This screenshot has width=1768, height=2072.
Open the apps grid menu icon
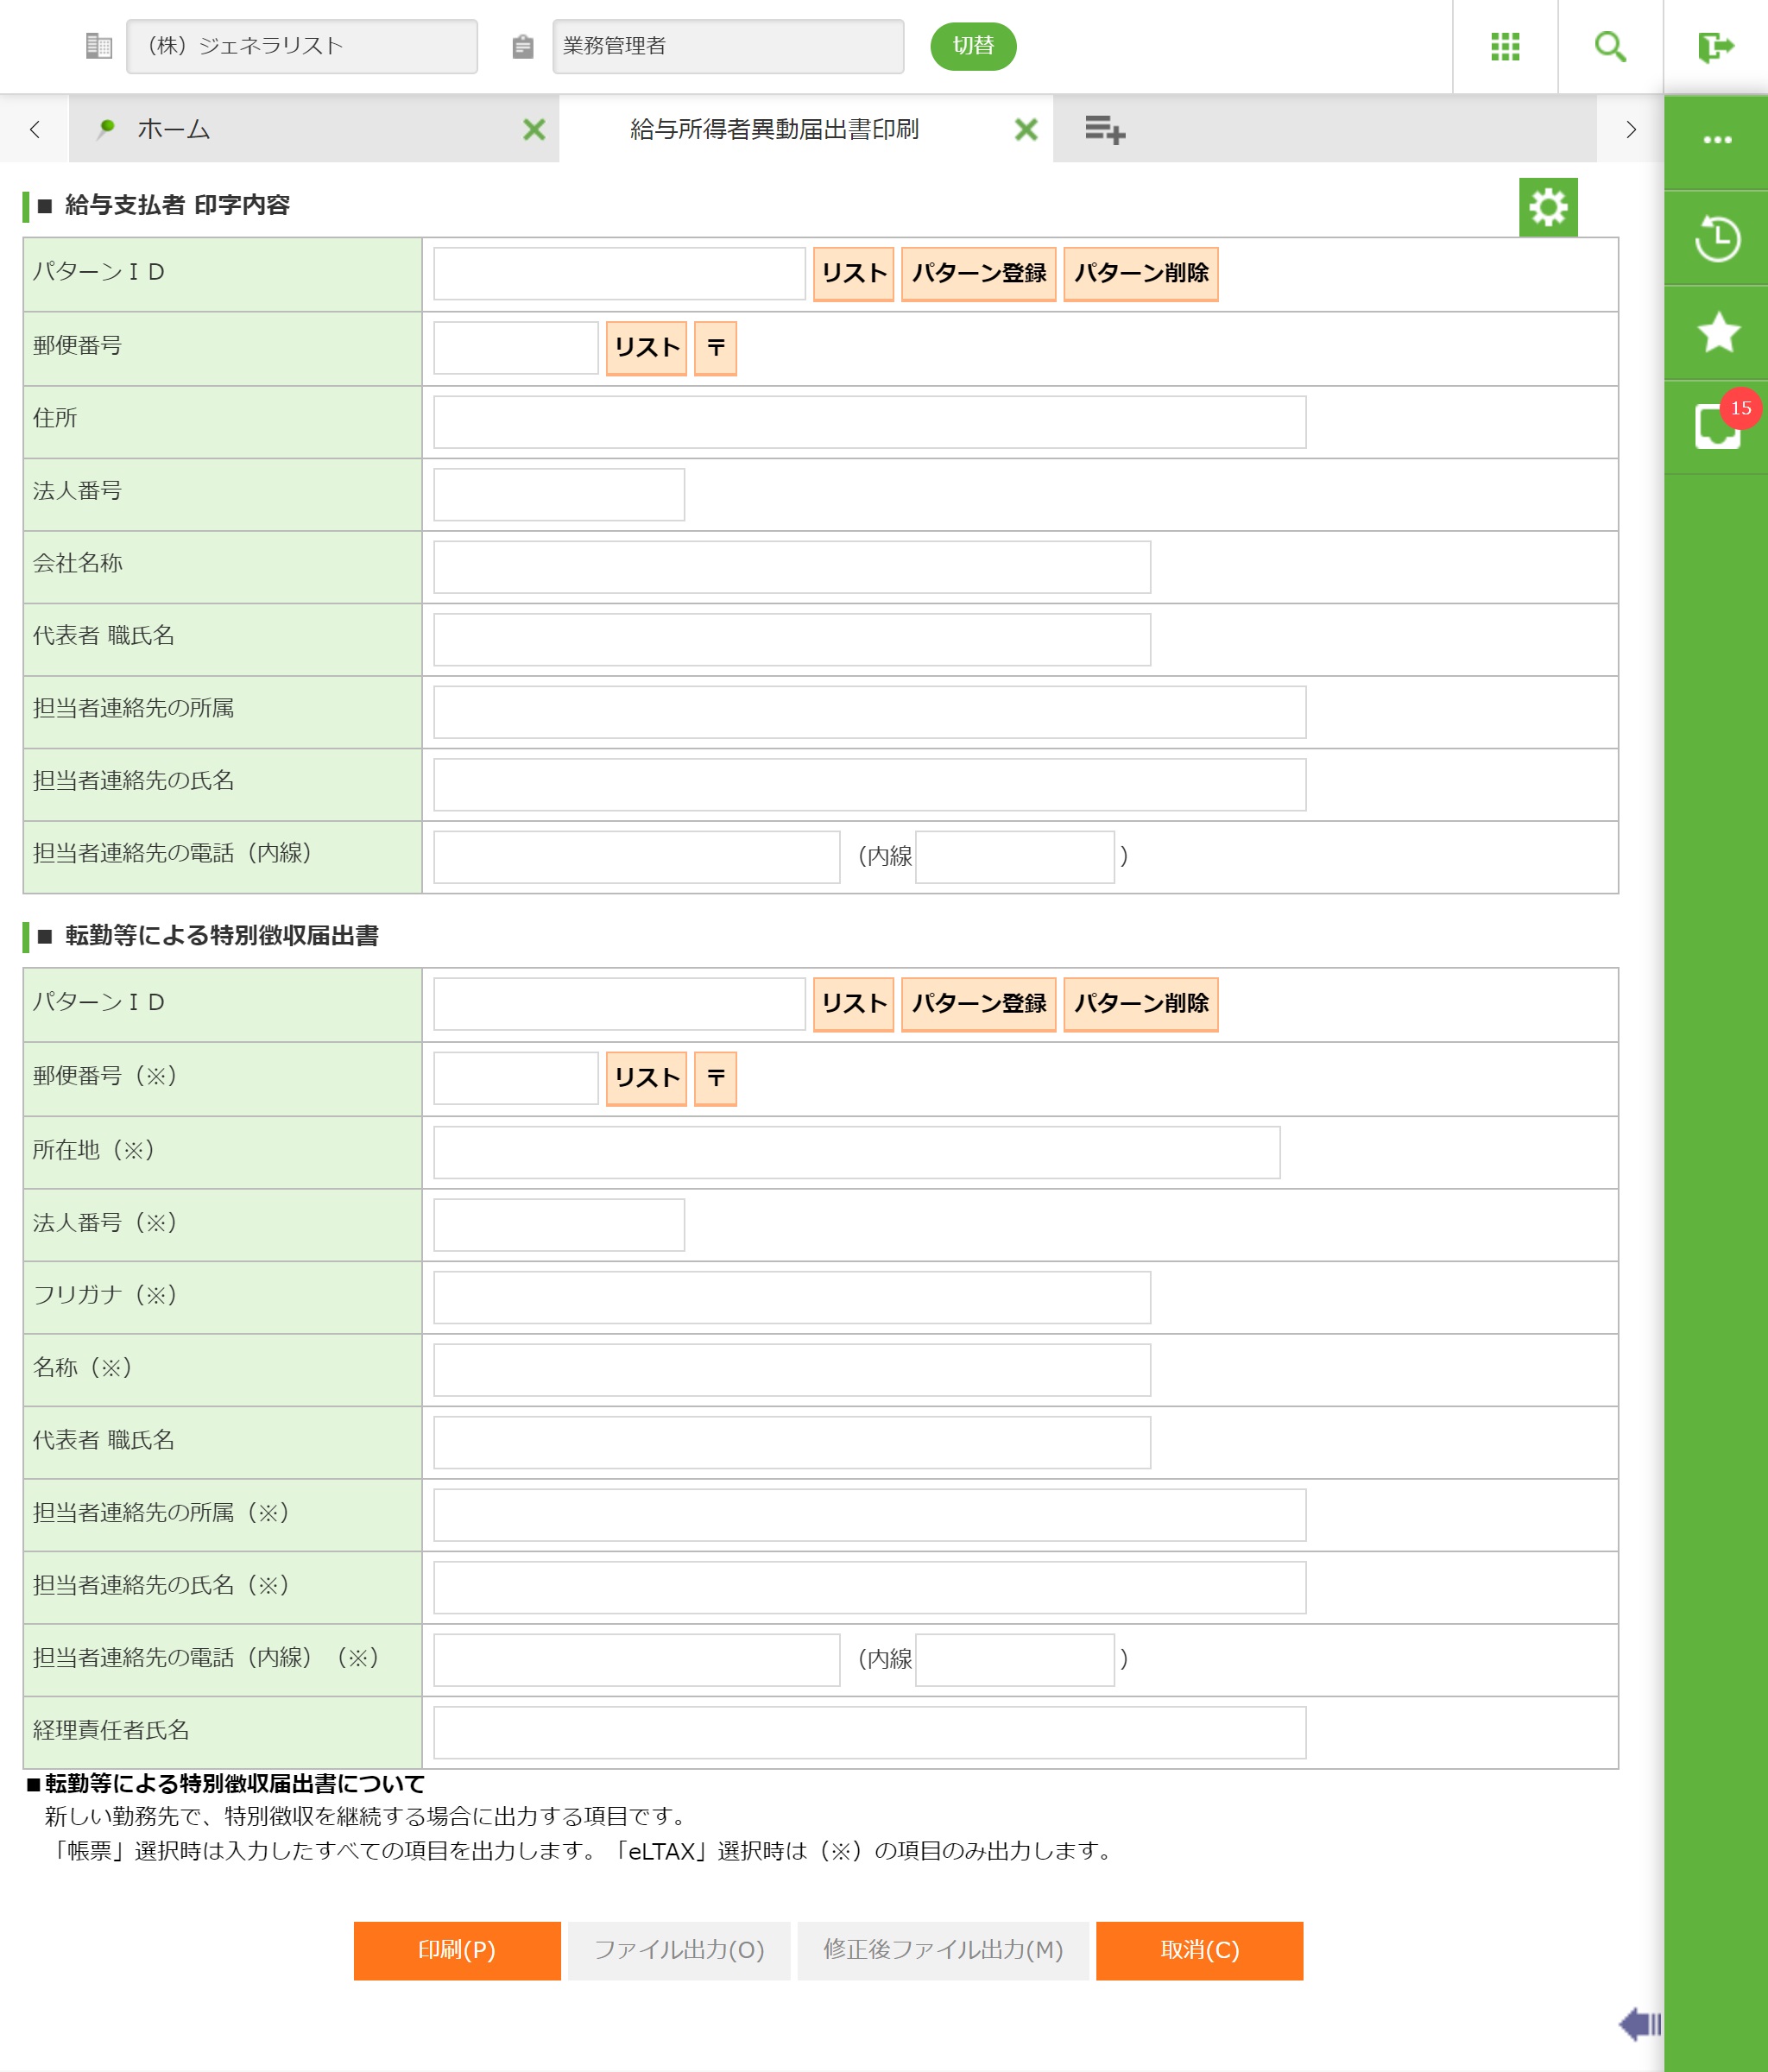(1504, 47)
